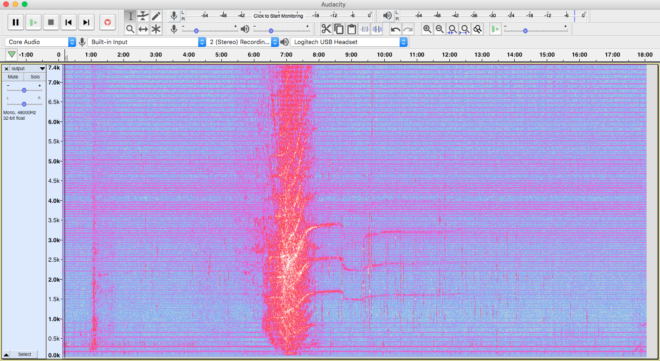Skip to start of the track
The width and height of the screenshot is (660, 361).
coord(69,22)
